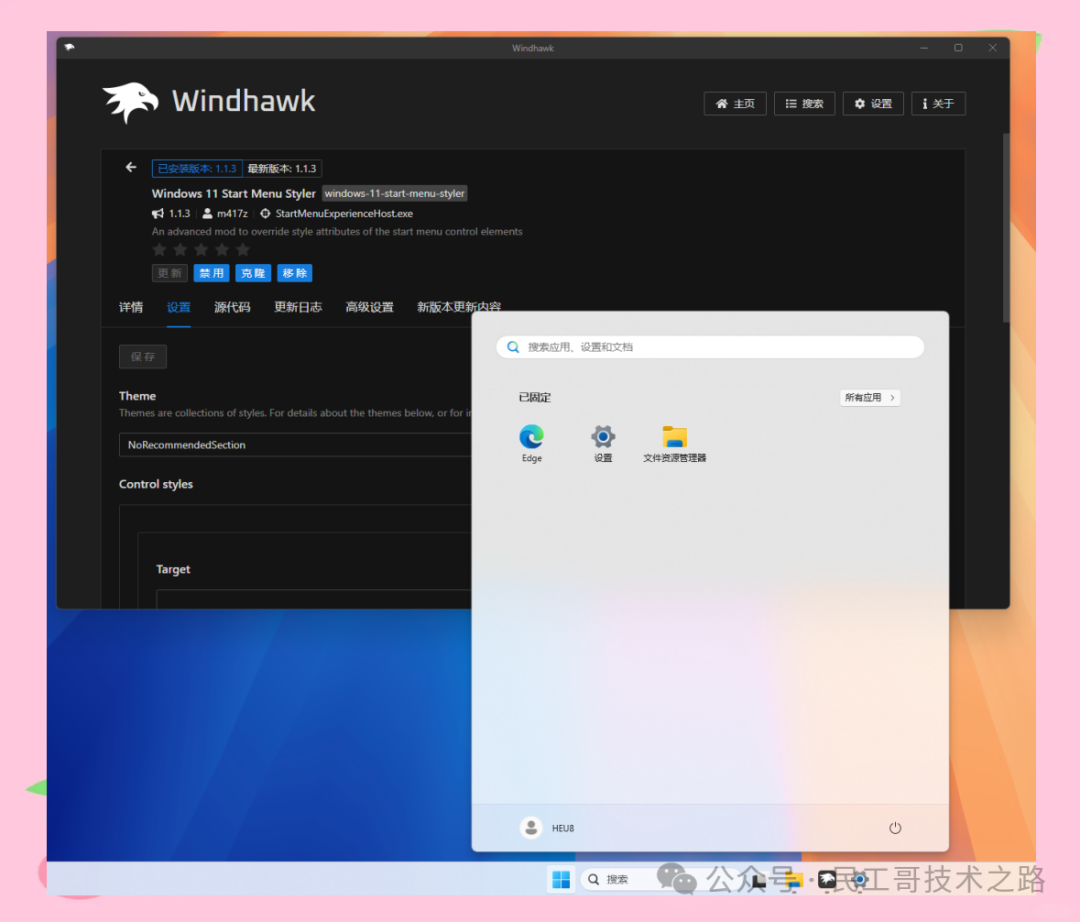Click the Windhawk title bar icon
The width and height of the screenshot is (1080, 922).
point(69,48)
